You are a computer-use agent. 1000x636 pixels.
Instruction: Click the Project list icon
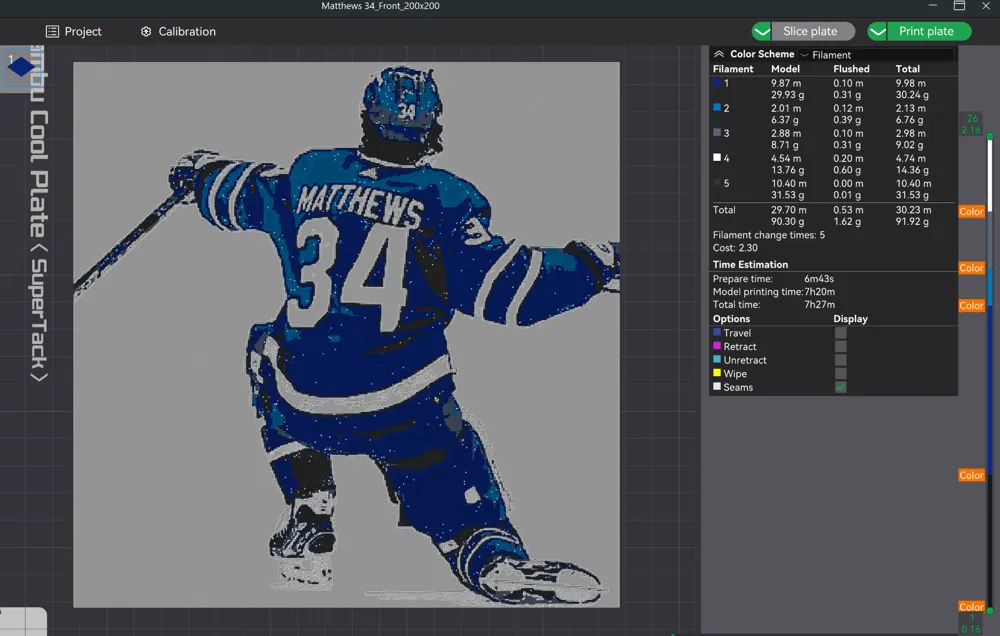click(x=52, y=31)
